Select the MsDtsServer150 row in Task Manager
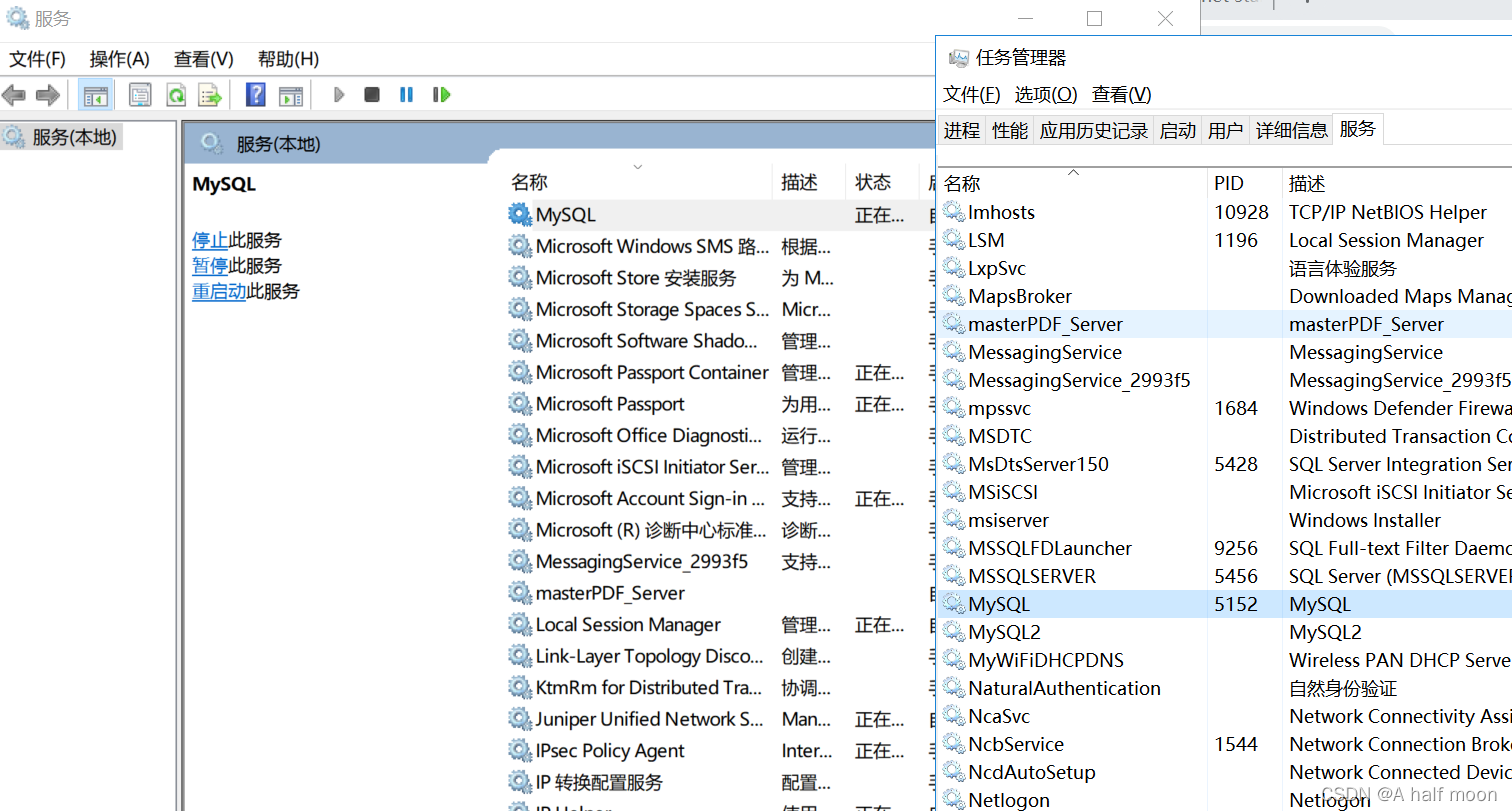This screenshot has height=811, width=1512. [1225, 464]
